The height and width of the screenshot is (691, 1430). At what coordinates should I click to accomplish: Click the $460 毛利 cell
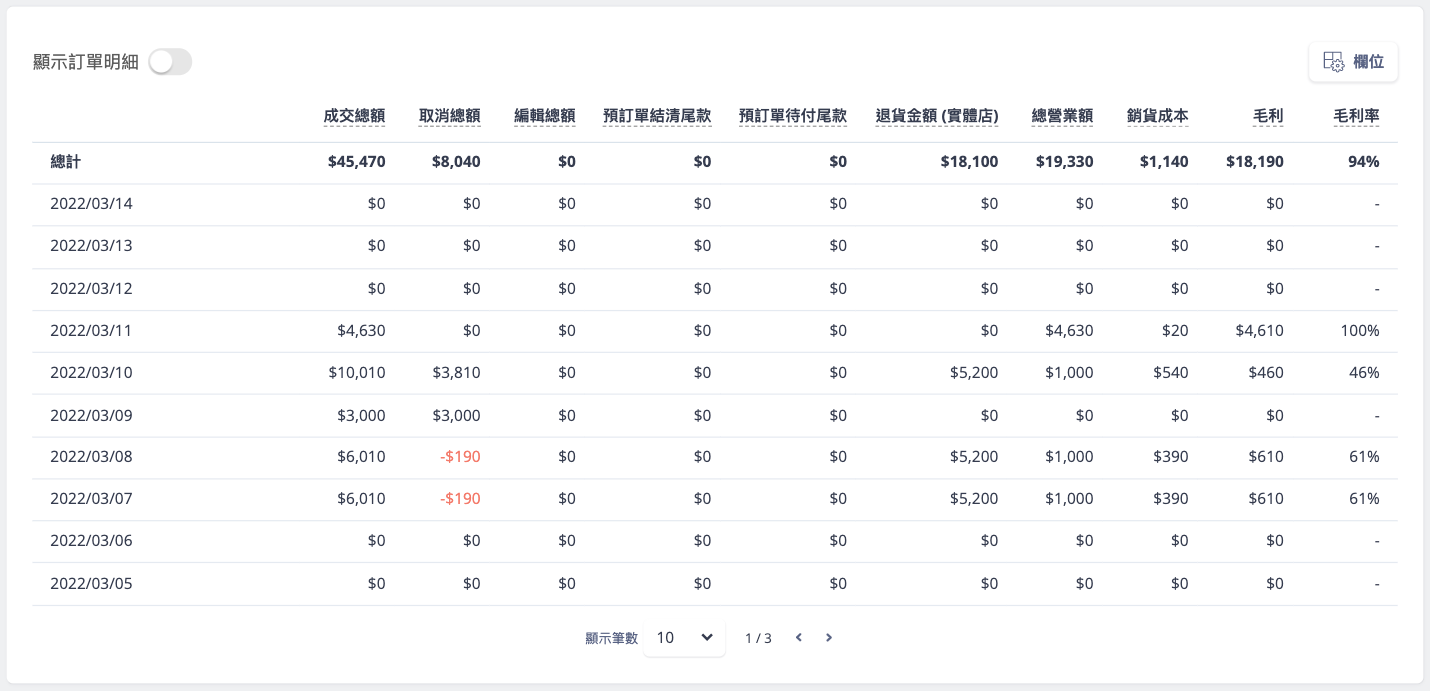tap(1266, 373)
